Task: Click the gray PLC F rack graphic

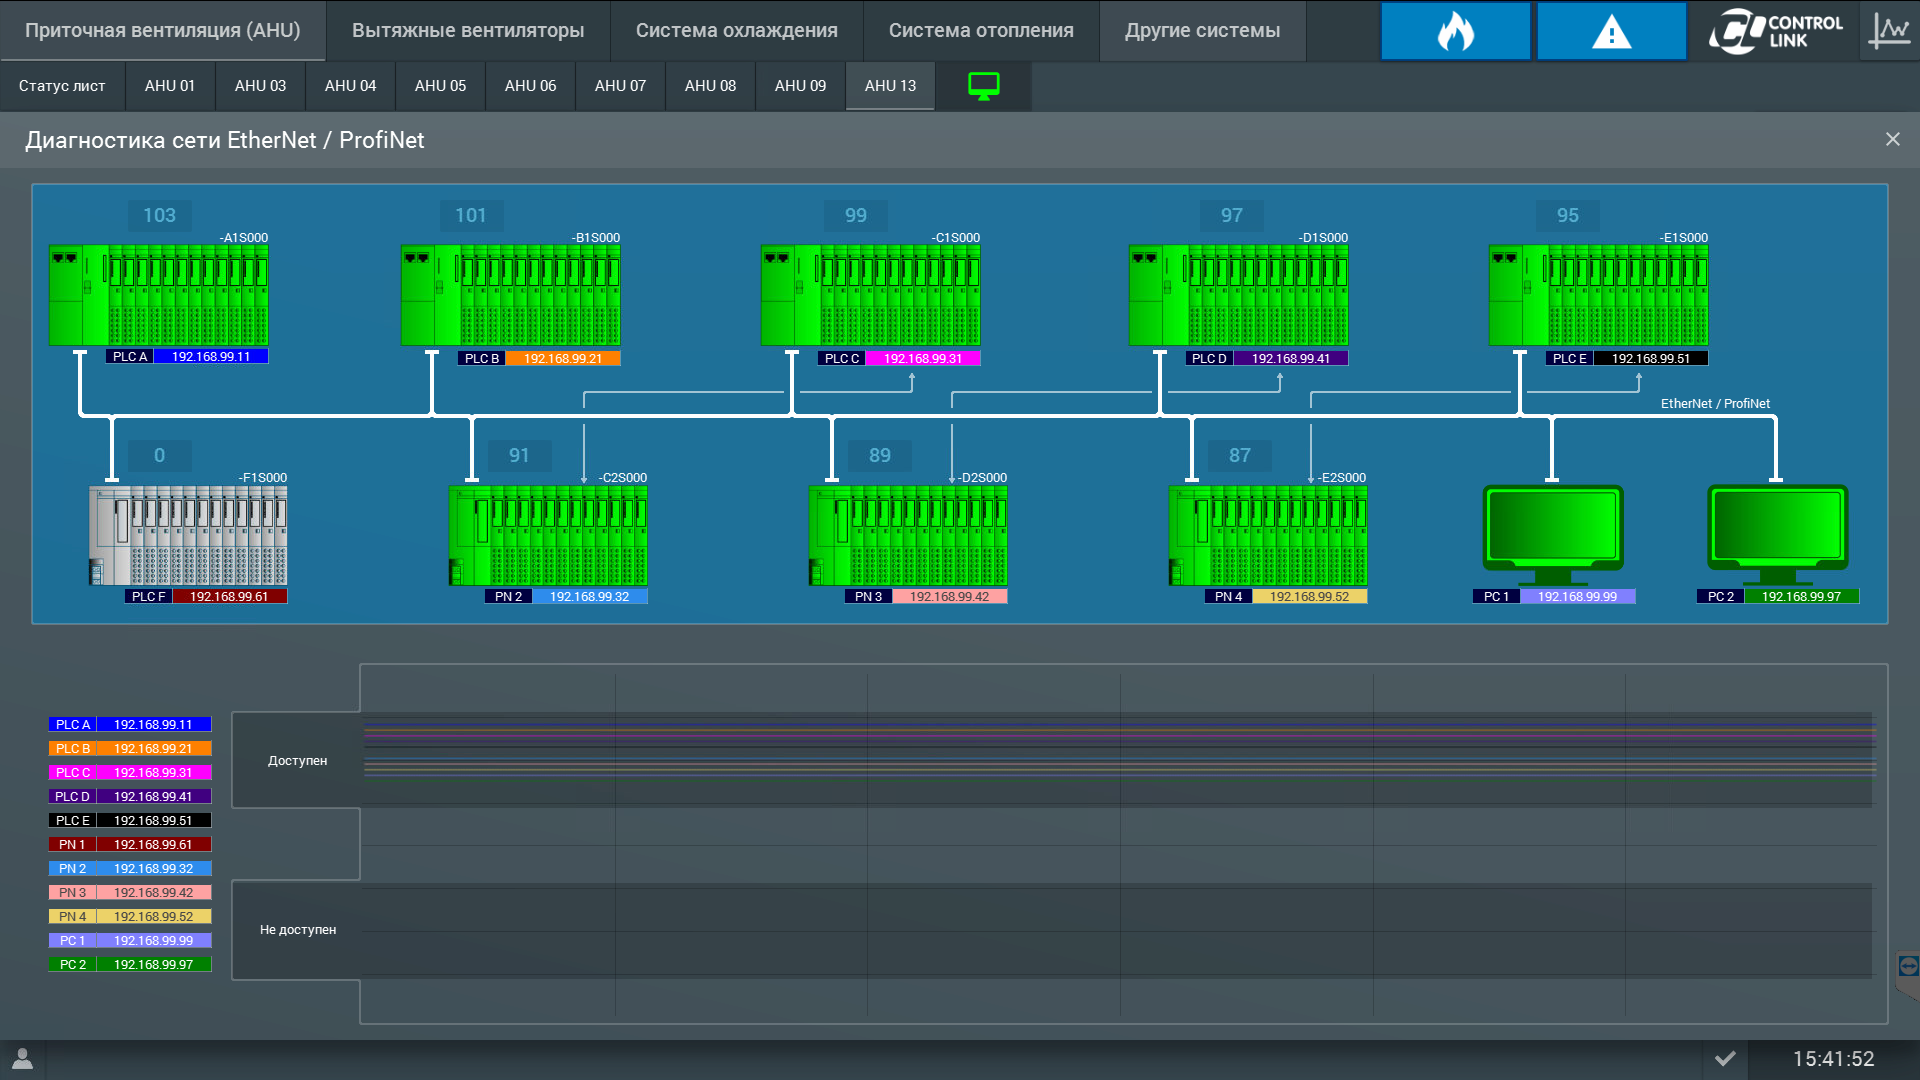Action: tap(188, 536)
